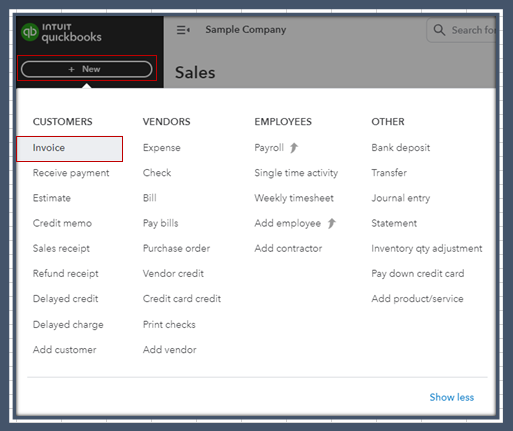This screenshot has height=431, width=513.
Task: Click the Sample Company name
Action: point(246,30)
